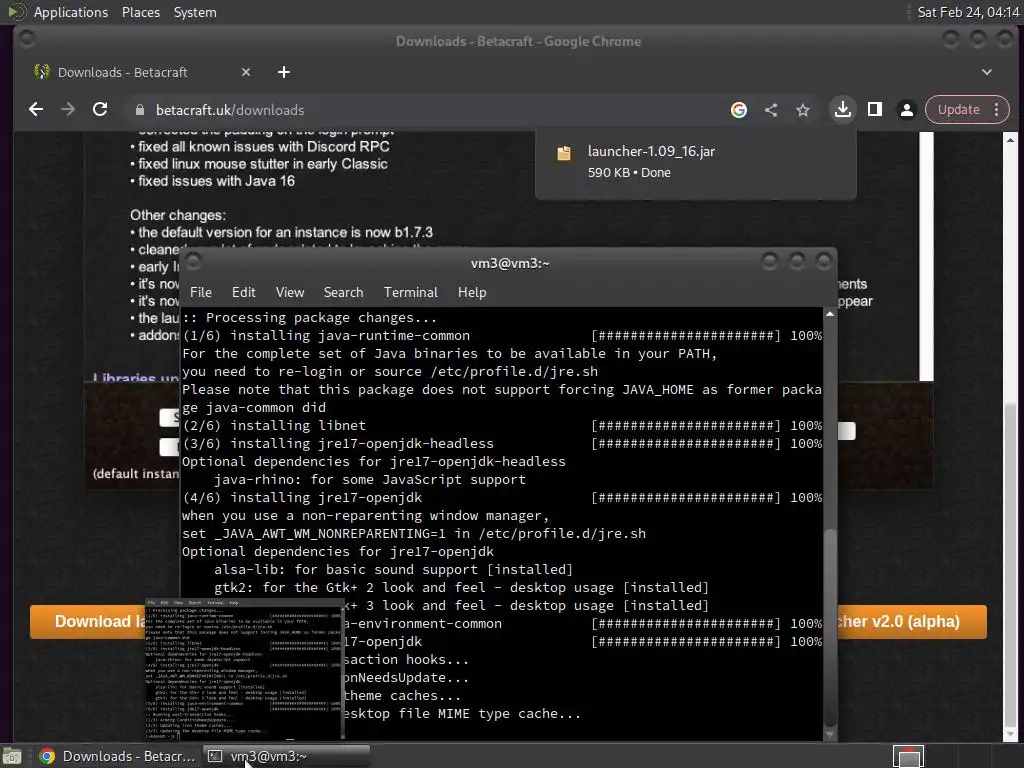Open the Chrome profile icon

(x=906, y=110)
